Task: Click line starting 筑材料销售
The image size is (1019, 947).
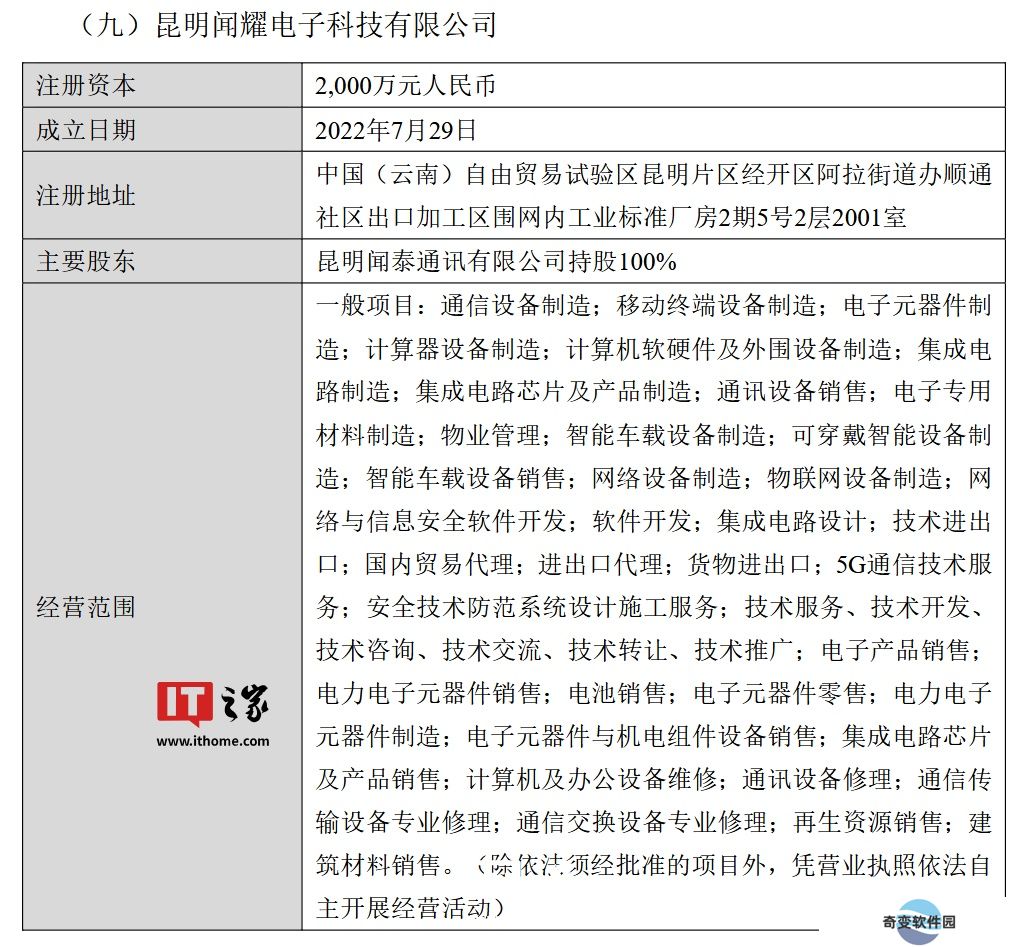Action: point(654,865)
